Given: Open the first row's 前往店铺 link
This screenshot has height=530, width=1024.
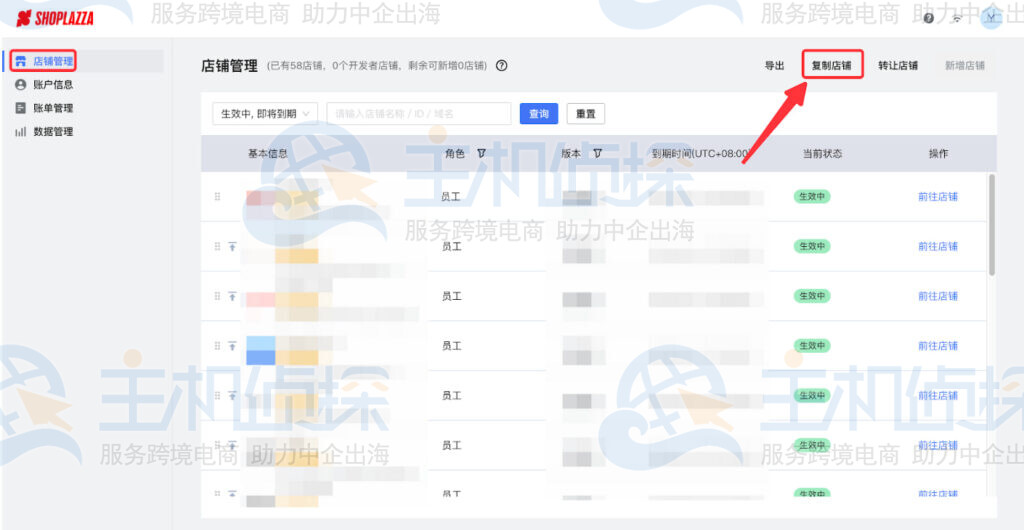Looking at the screenshot, I should click(x=937, y=197).
